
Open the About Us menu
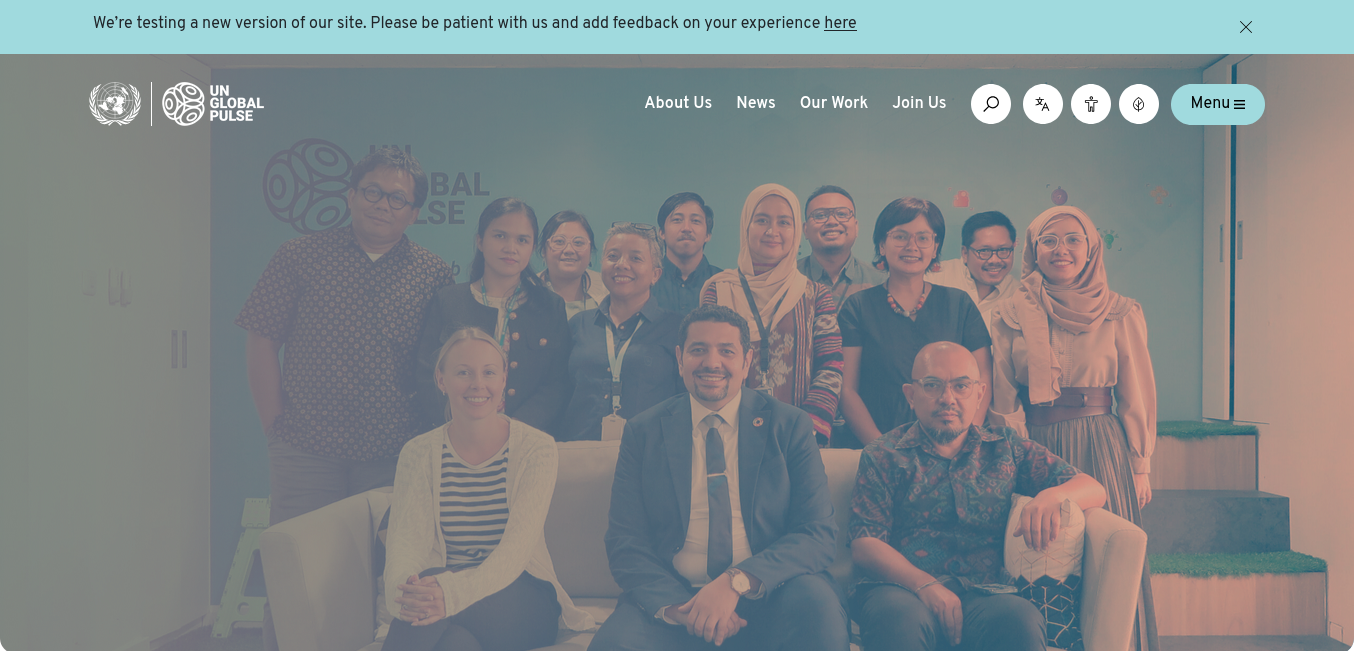click(x=678, y=103)
